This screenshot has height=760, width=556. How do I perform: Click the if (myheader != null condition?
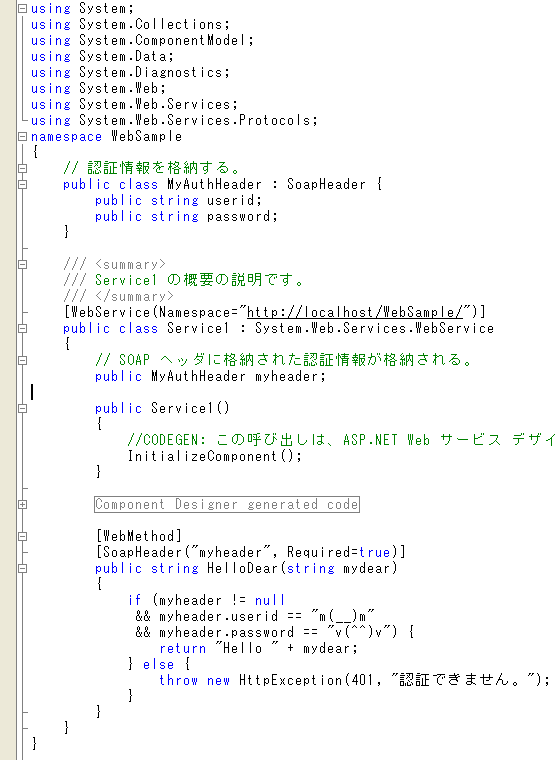tap(207, 600)
